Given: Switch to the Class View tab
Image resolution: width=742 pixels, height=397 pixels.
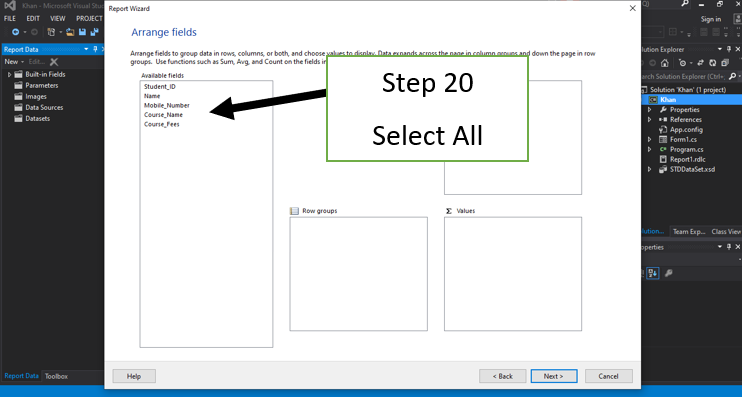Looking at the screenshot, I should pyautogui.click(x=726, y=231).
